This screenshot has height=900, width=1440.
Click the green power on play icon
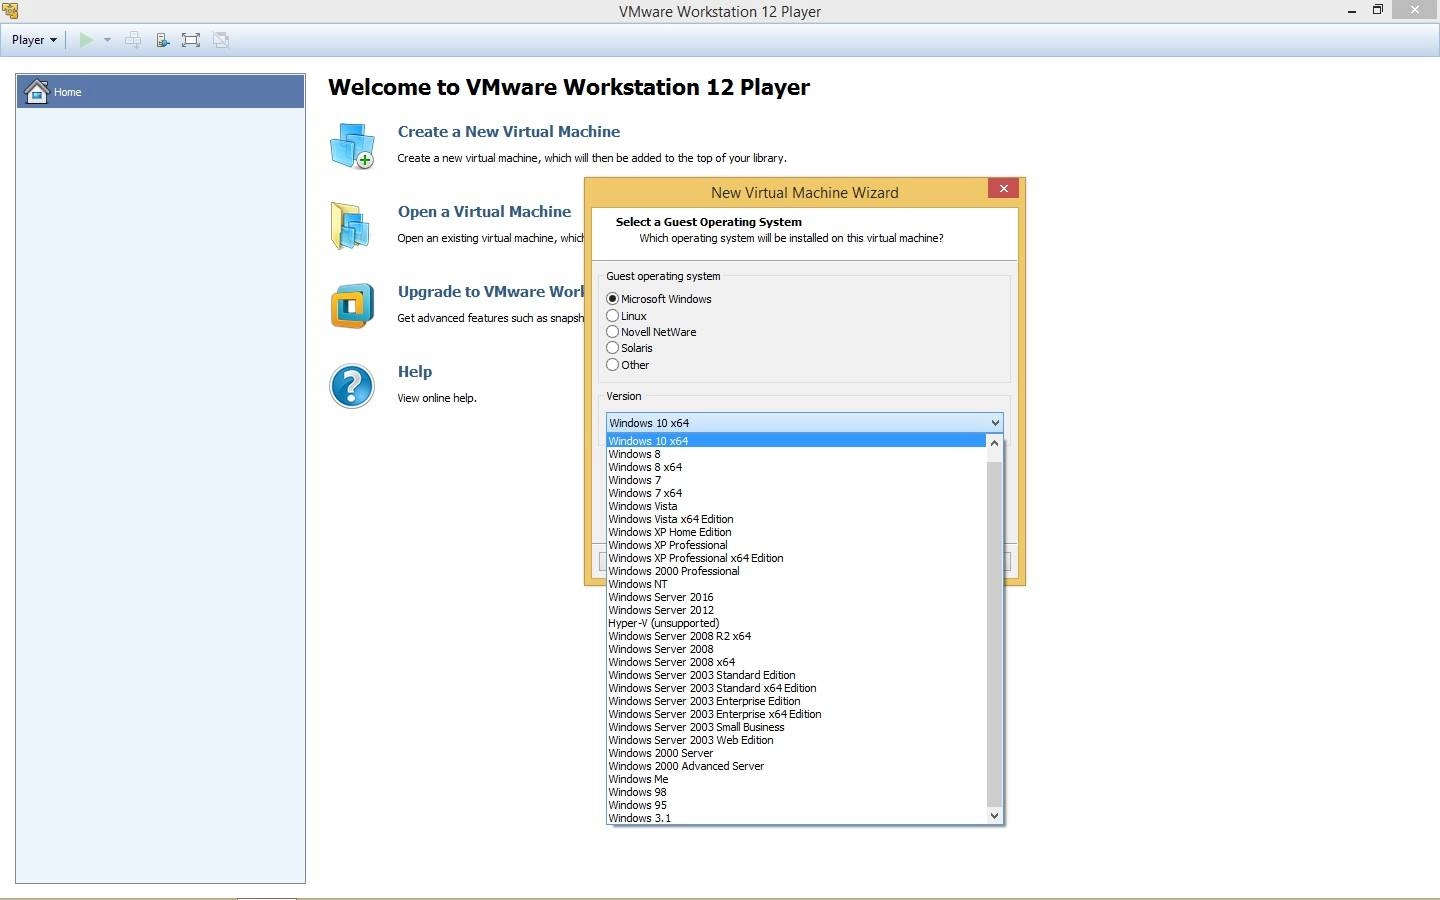click(x=86, y=40)
